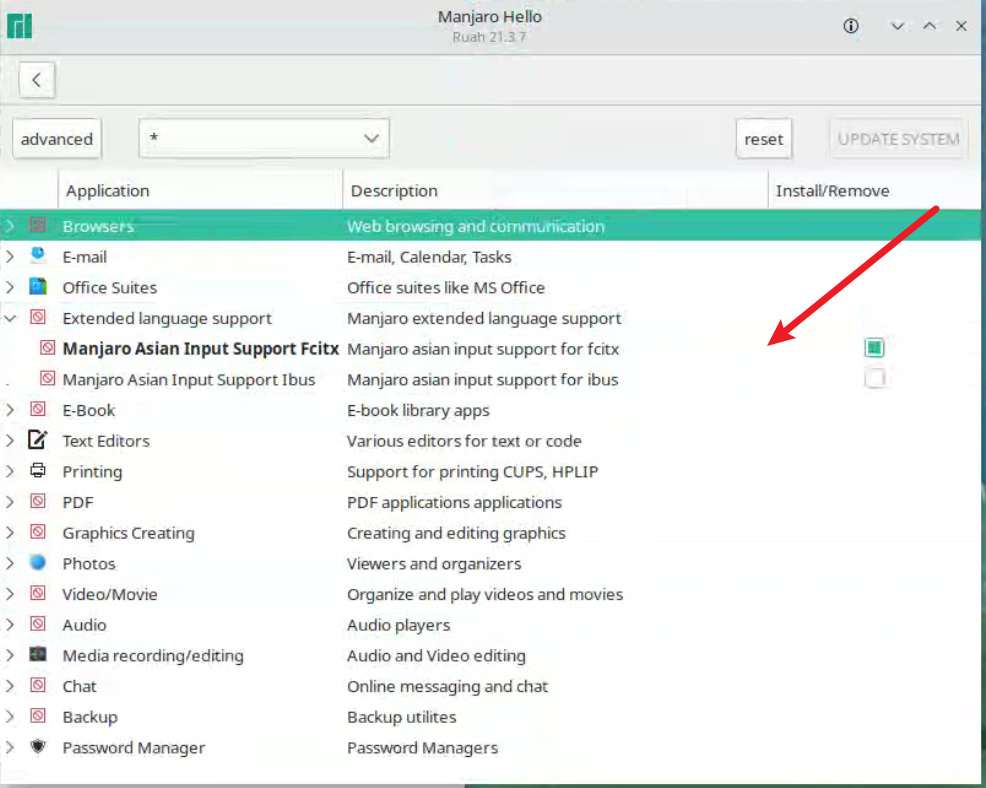Collapse the Extended language support group
This screenshot has height=788, width=986.
[x=10, y=318]
